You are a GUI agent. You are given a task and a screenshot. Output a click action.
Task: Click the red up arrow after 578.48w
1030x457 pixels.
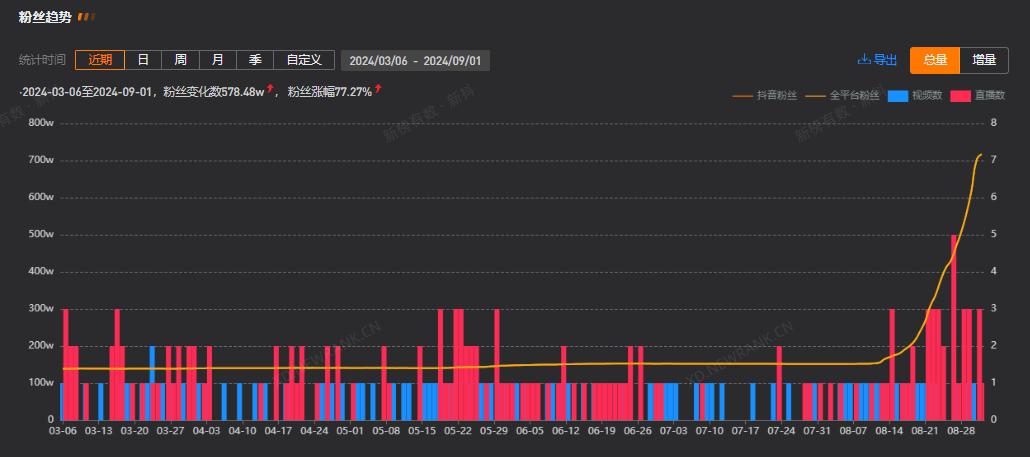[x=269, y=89]
